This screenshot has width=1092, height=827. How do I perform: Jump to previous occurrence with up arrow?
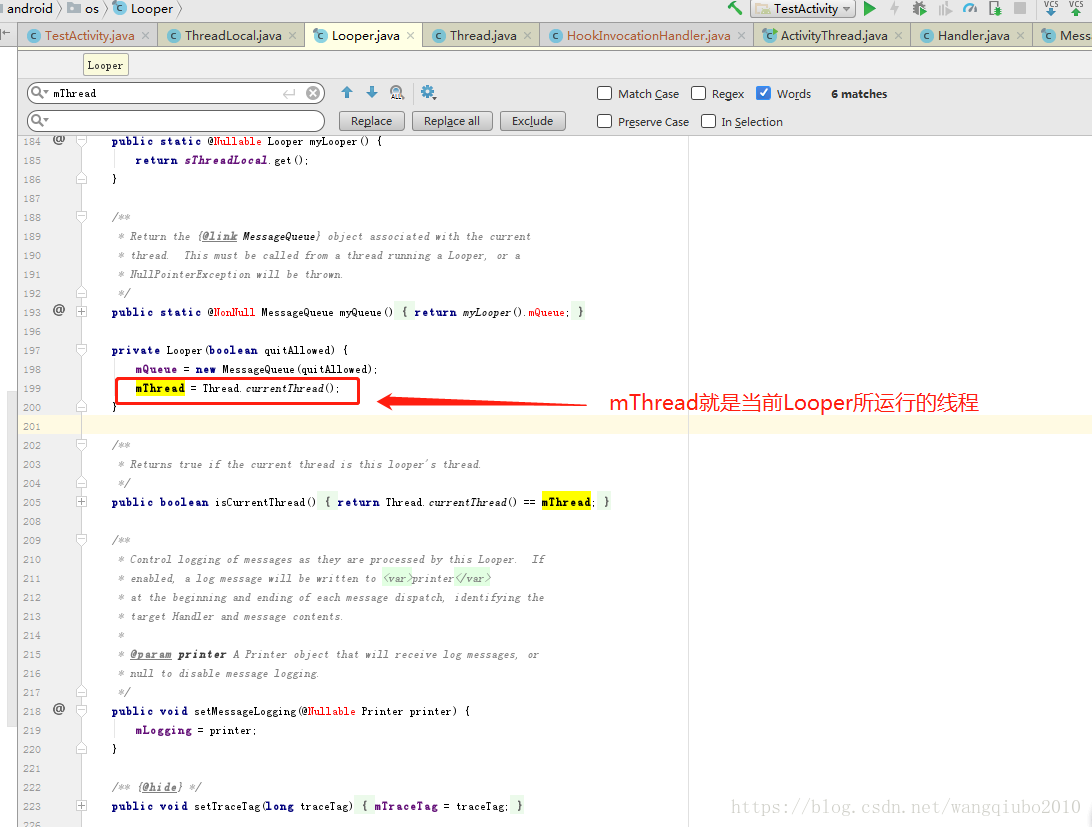click(x=347, y=92)
